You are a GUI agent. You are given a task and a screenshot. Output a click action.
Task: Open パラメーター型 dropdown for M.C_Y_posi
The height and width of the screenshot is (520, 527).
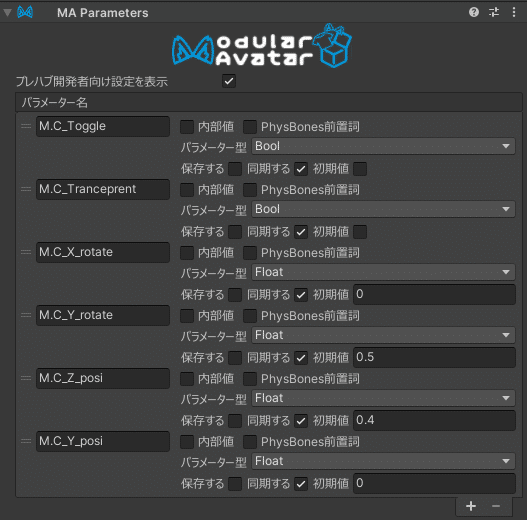coord(383,461)
